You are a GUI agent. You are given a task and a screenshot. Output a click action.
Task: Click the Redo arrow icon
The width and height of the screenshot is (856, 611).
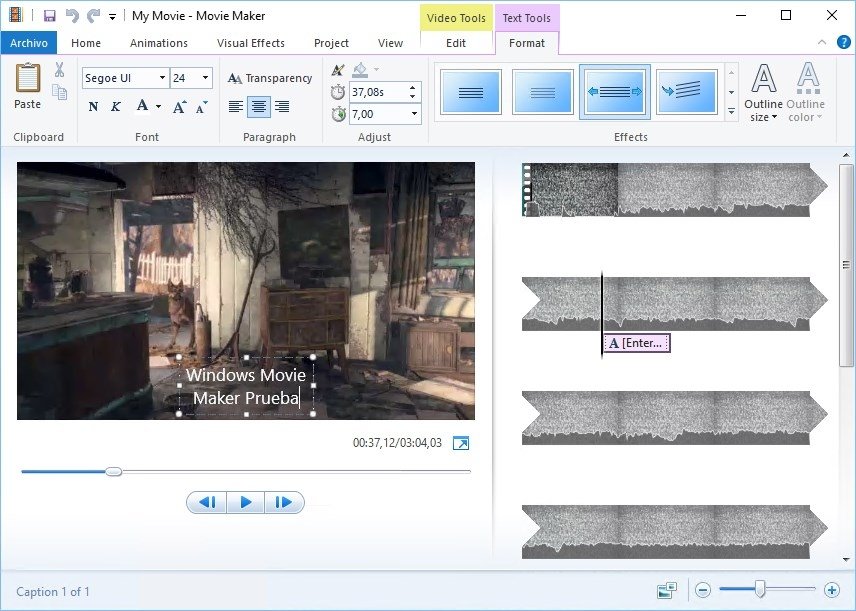(x=94, y=16)
